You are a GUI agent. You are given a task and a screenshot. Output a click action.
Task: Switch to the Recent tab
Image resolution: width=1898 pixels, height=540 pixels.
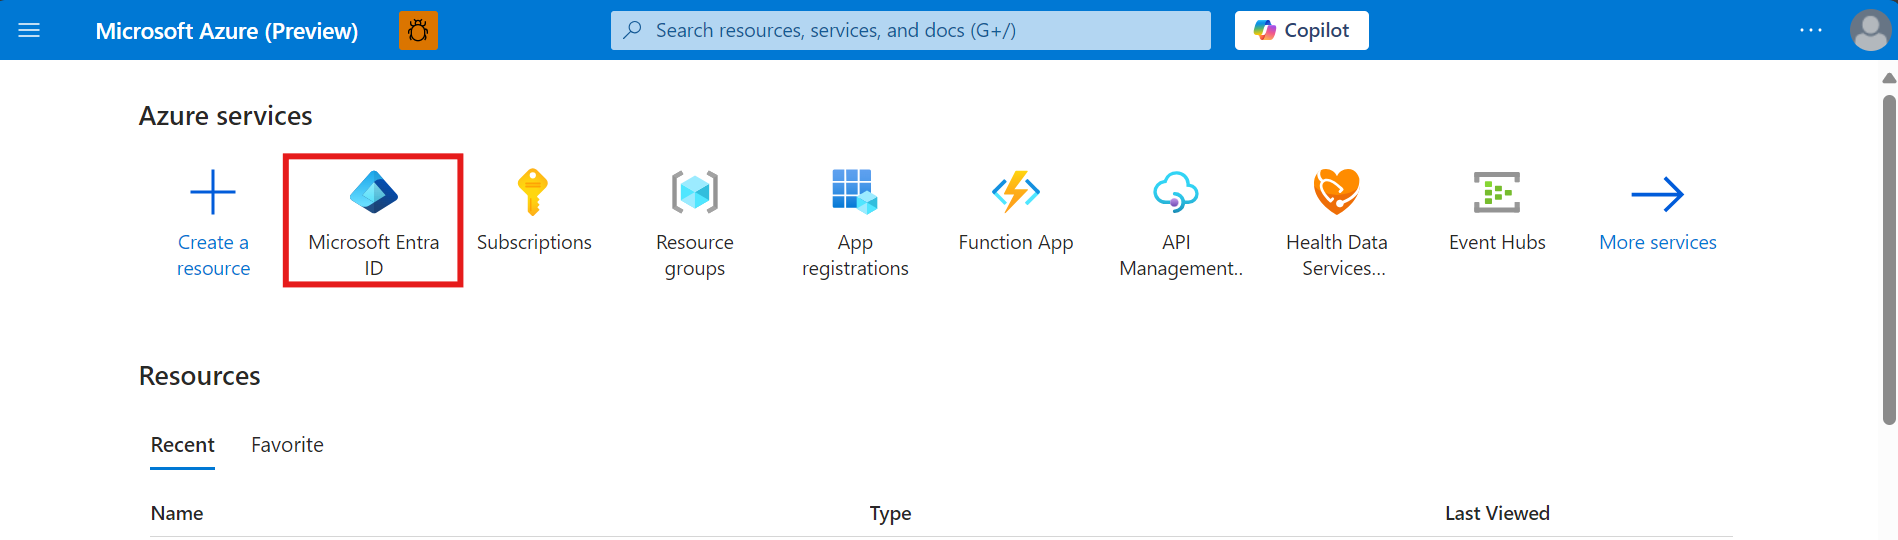tap(183, 445)
